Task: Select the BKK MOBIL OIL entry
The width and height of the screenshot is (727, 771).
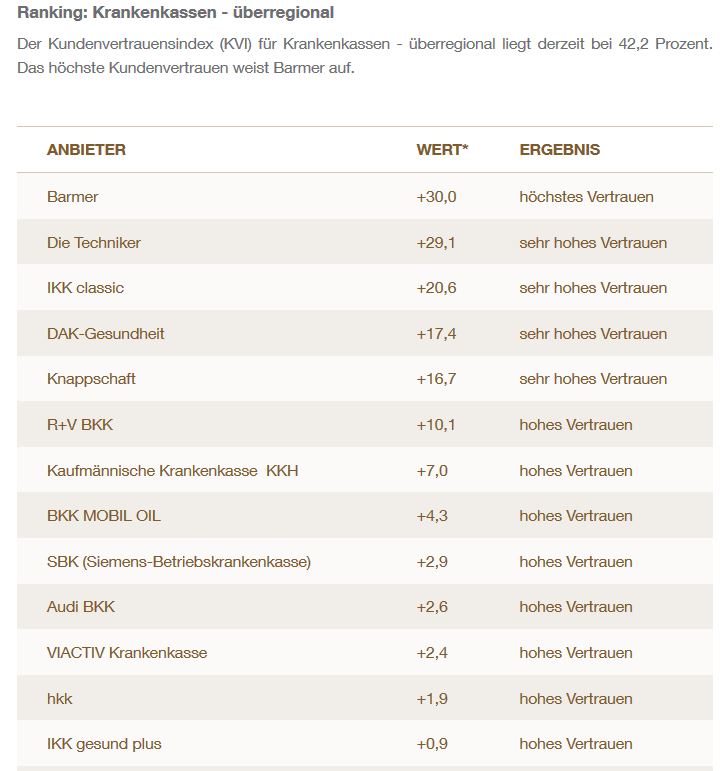Action: point(103,516)
